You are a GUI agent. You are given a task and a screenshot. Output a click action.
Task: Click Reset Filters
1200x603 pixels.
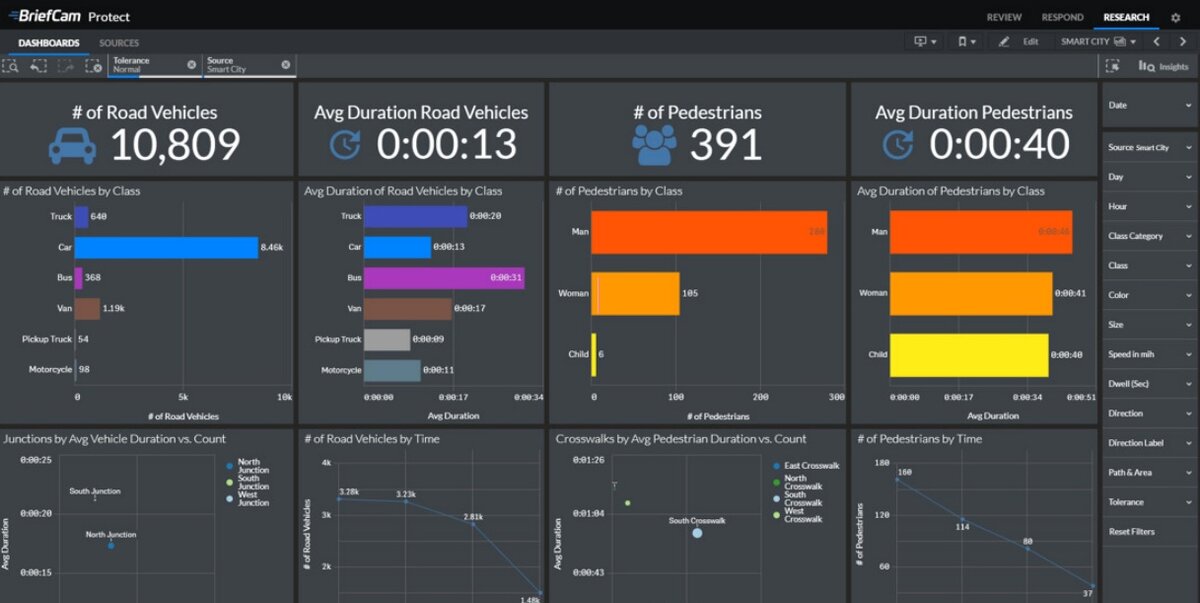(1131, 532)
